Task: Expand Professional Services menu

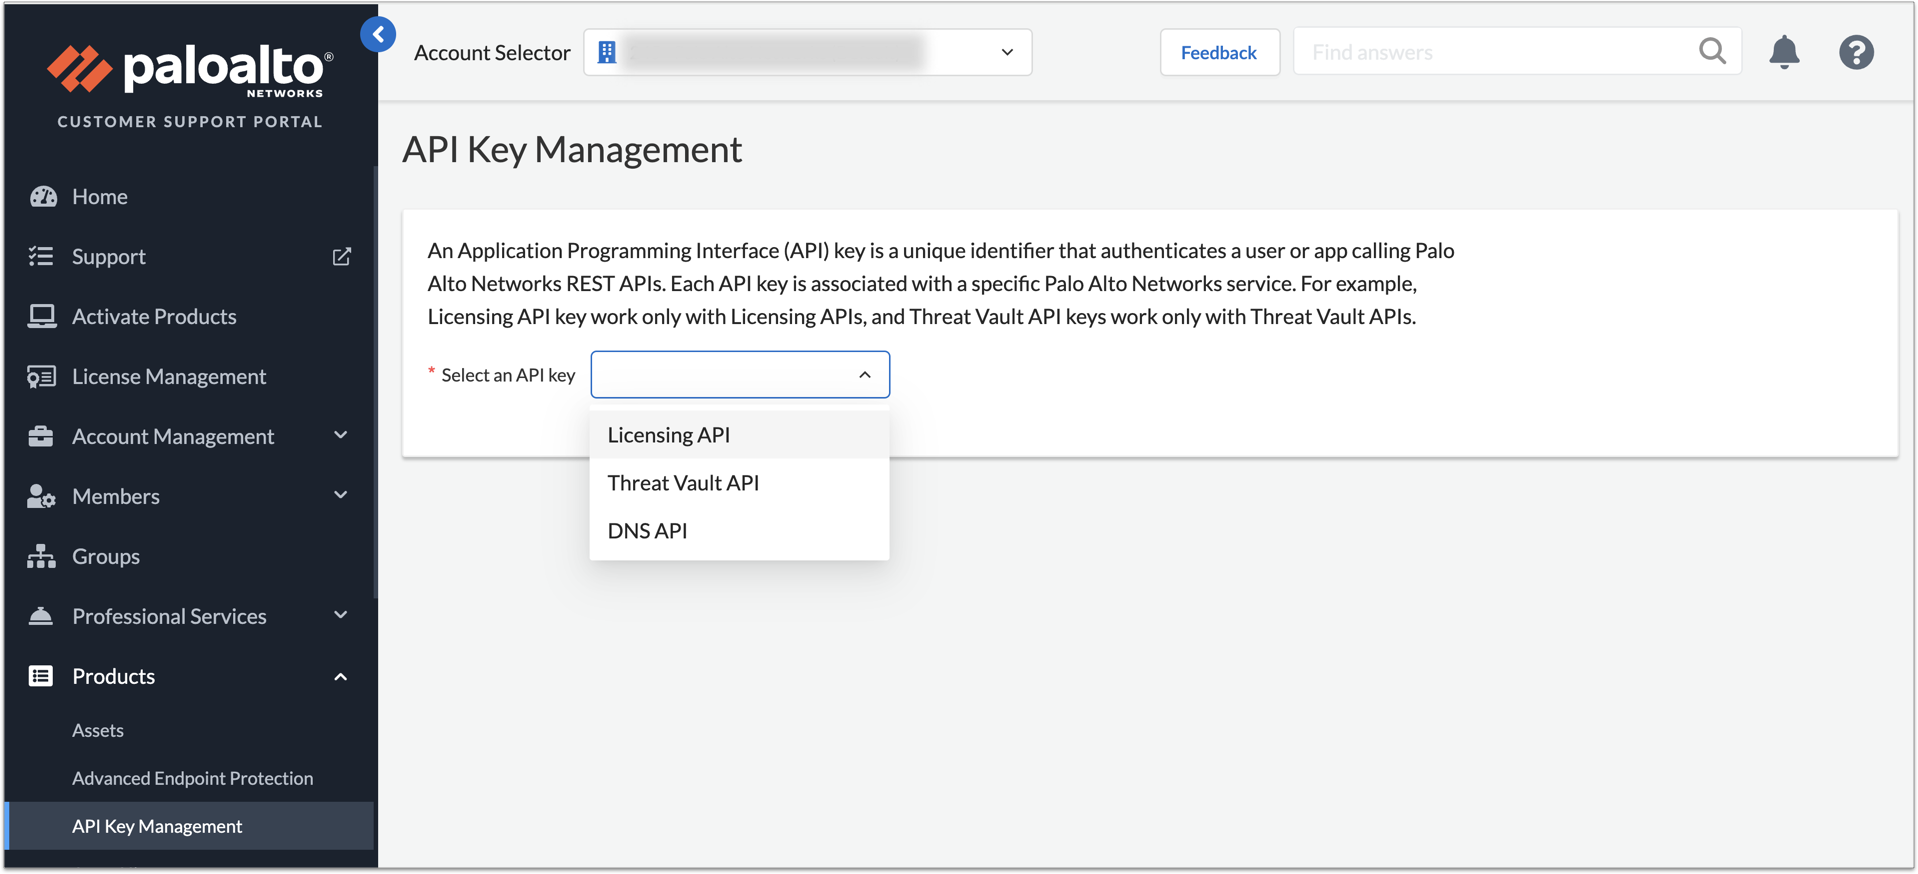Action: [340, 616]
